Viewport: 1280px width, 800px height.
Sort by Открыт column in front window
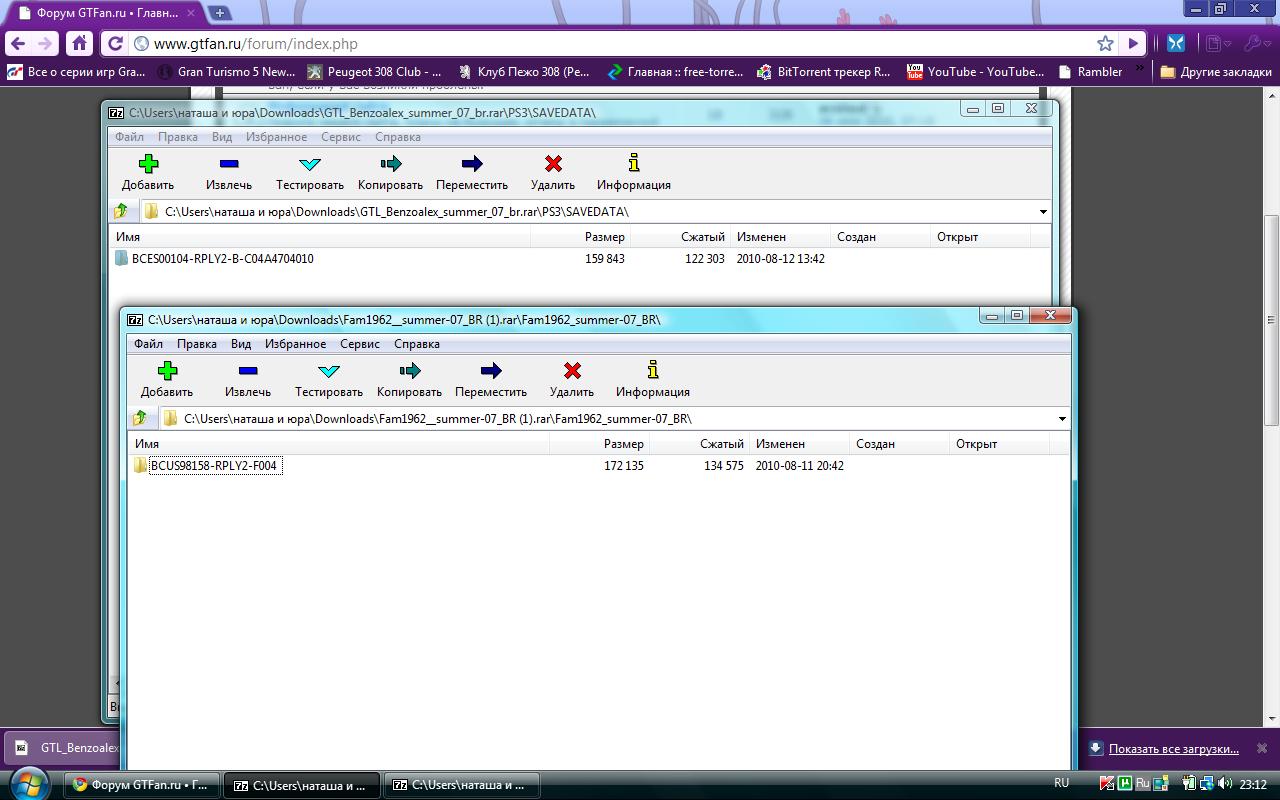point(999,443)
